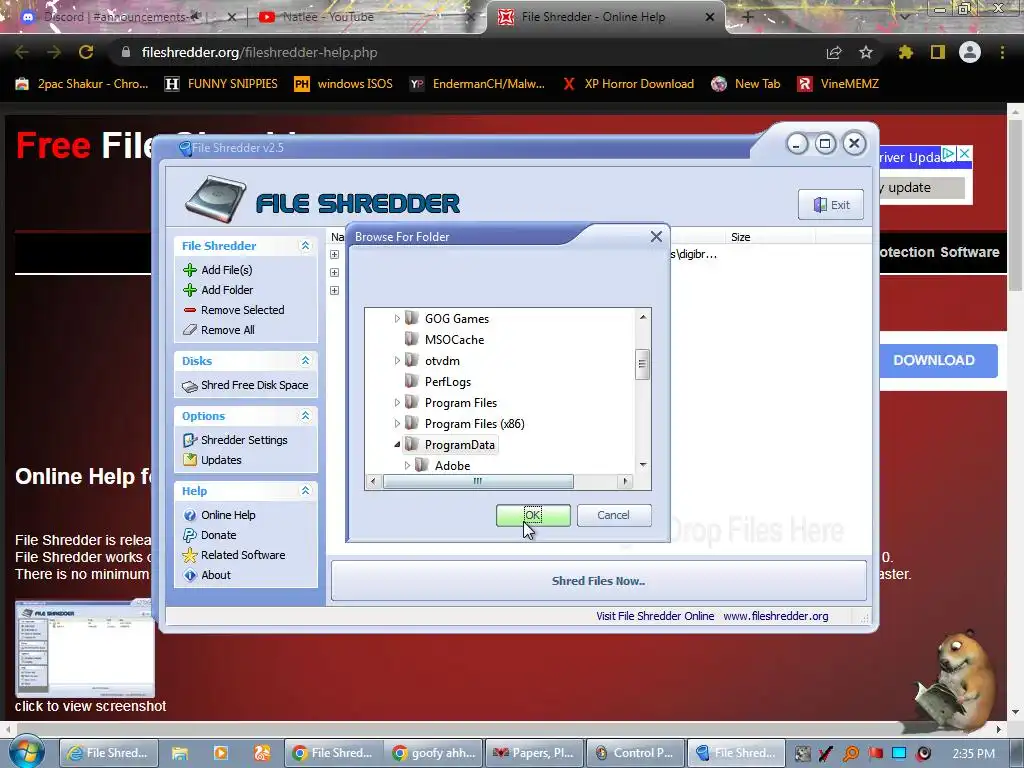Open Chrome's three-dot menu
This screenshot has width=1024, height=768.
tap(1002, 52)
